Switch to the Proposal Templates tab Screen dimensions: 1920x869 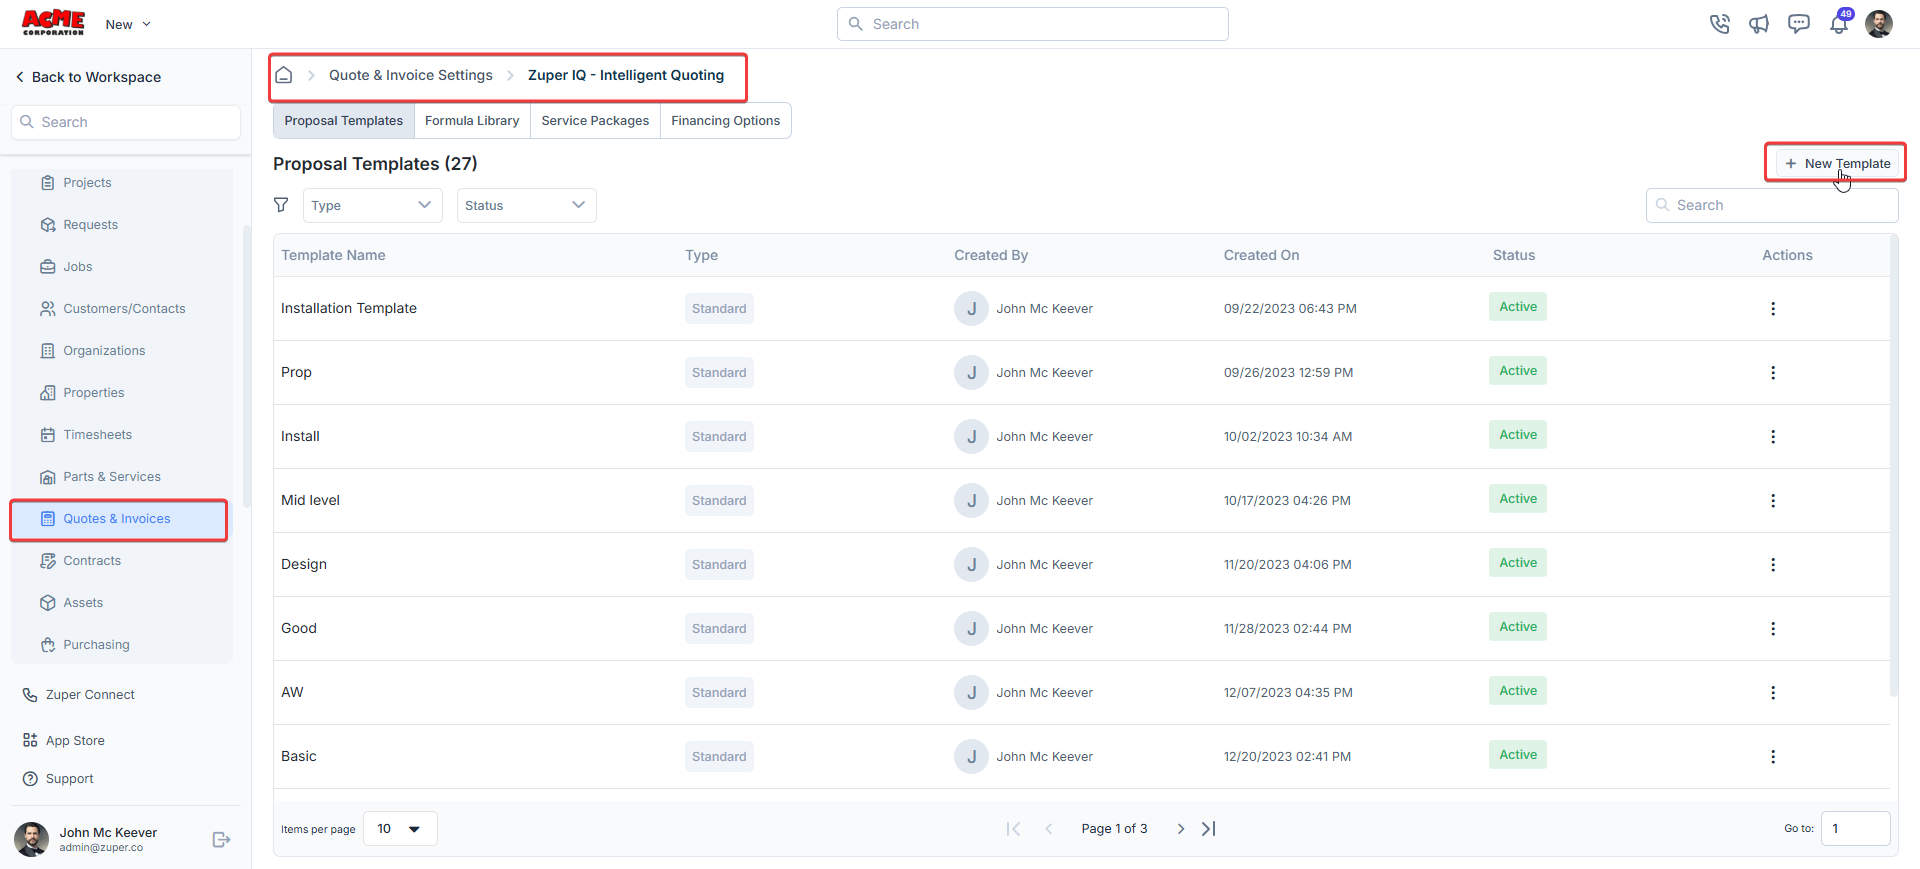coord(344,121)
